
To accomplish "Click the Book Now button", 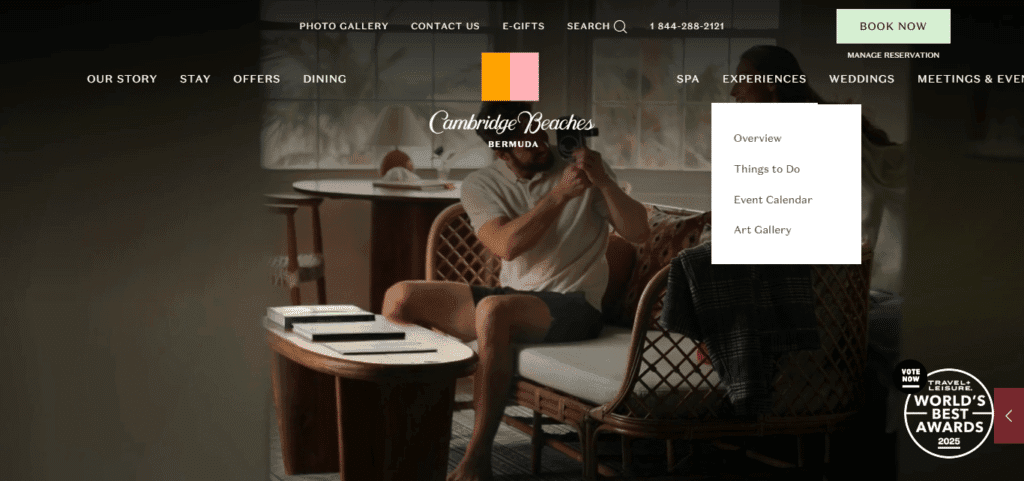I will 893,27.
